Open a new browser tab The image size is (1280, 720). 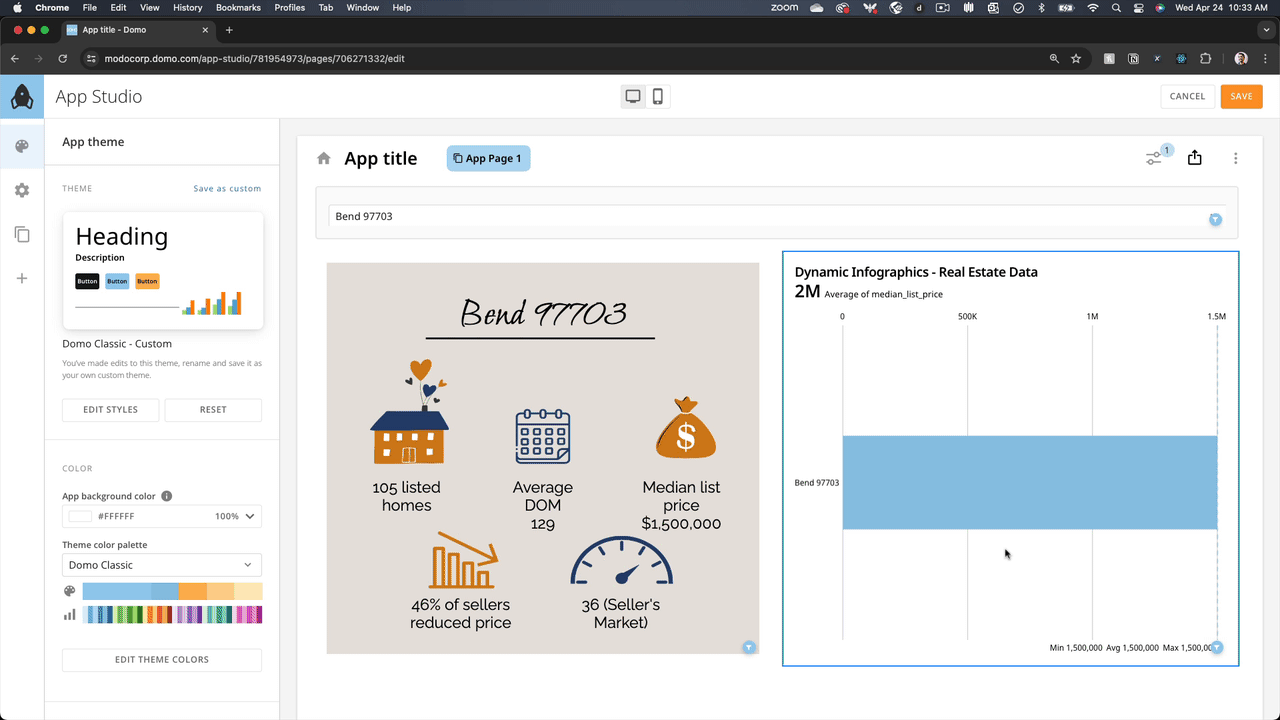point(229,30)
